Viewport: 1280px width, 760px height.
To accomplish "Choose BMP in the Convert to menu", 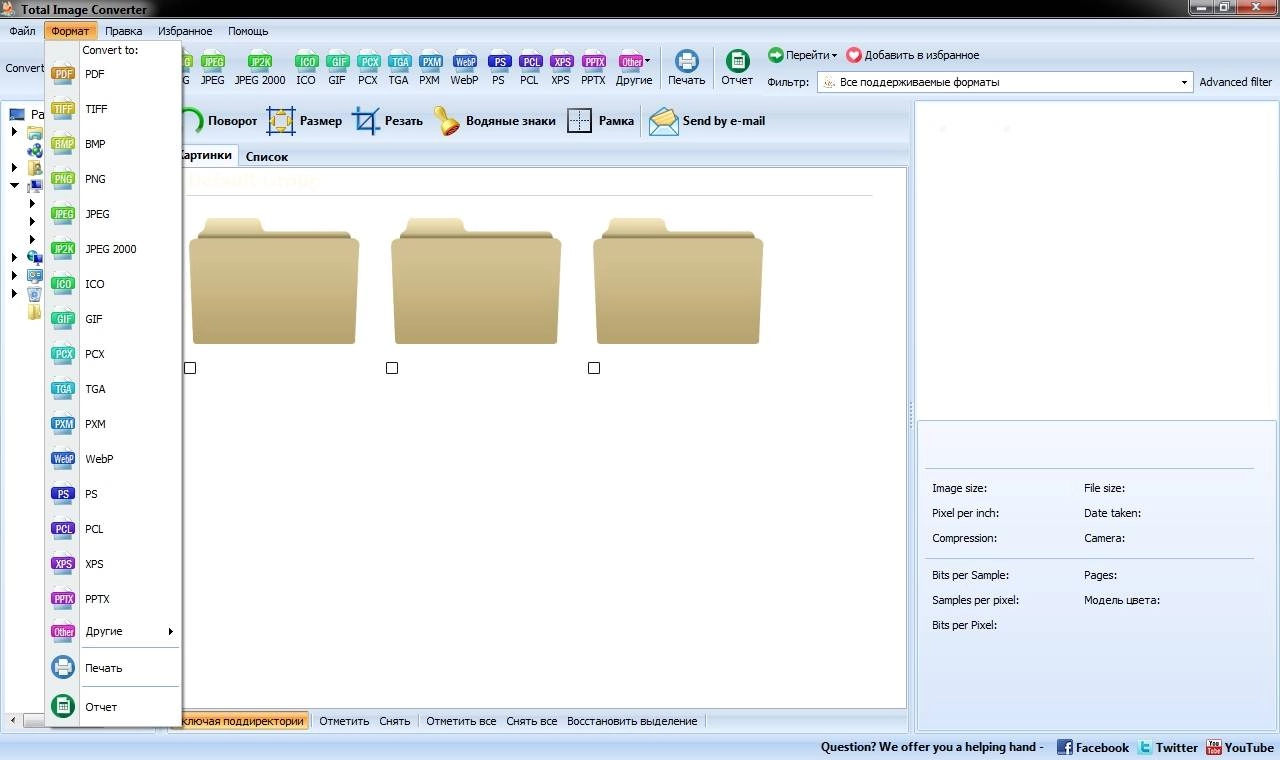I will (113, 144).
